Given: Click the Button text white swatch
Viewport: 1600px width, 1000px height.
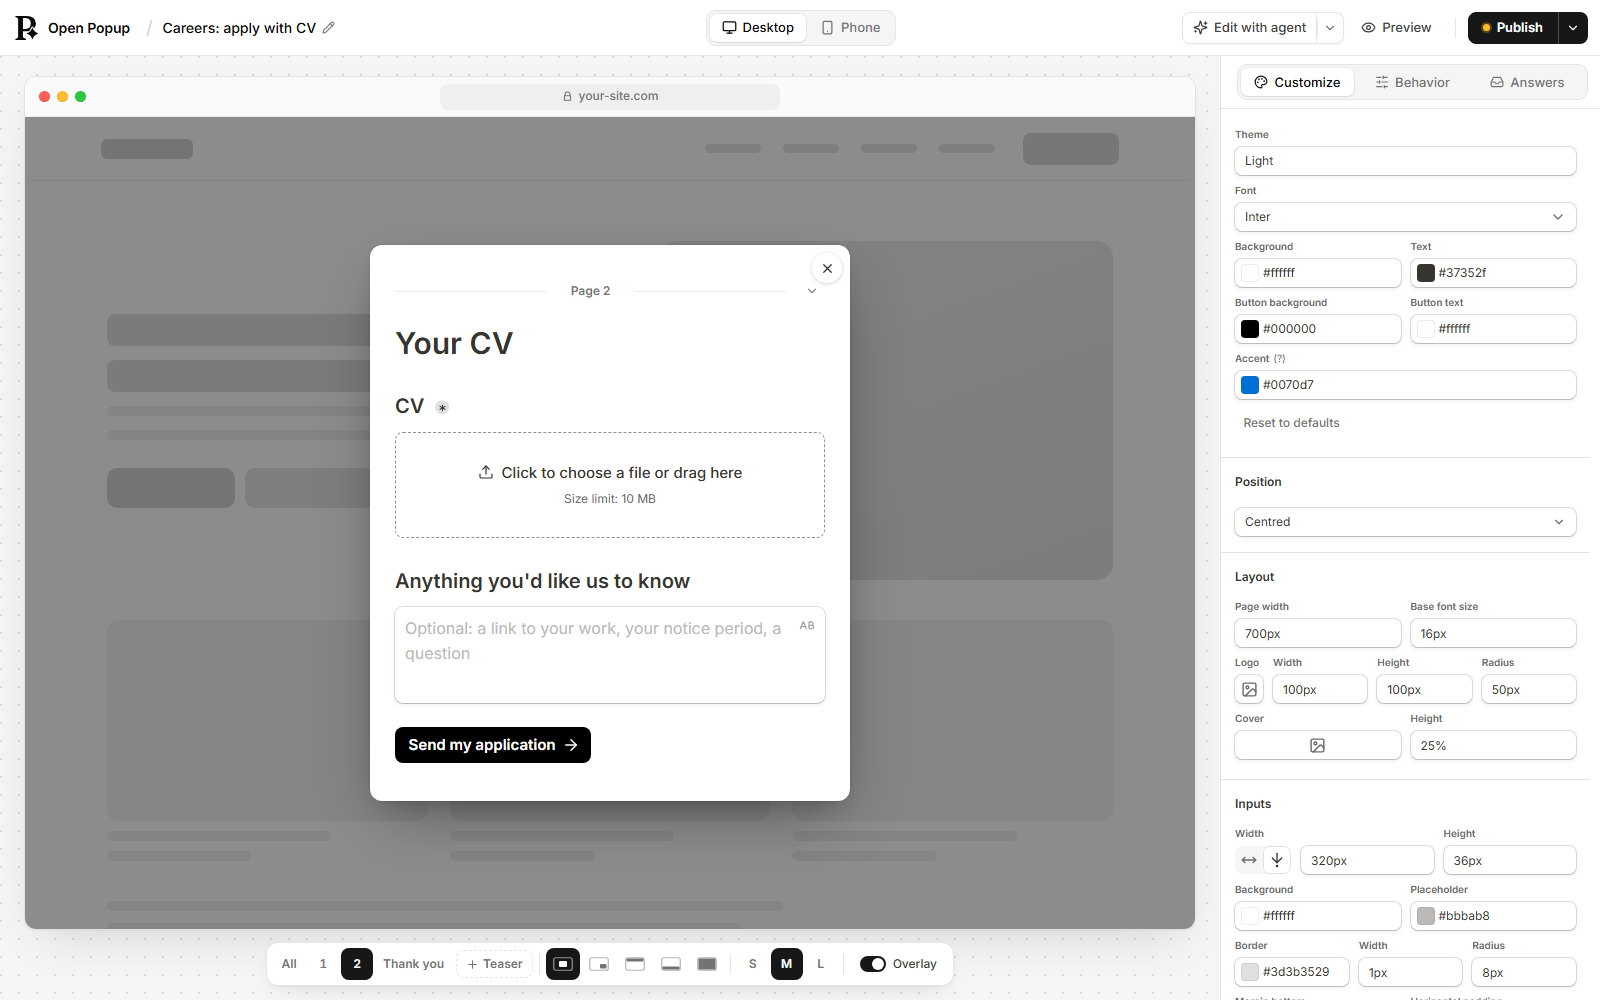Looking at the screenshot, I should pyautogui.click(x=1426, y=329).
